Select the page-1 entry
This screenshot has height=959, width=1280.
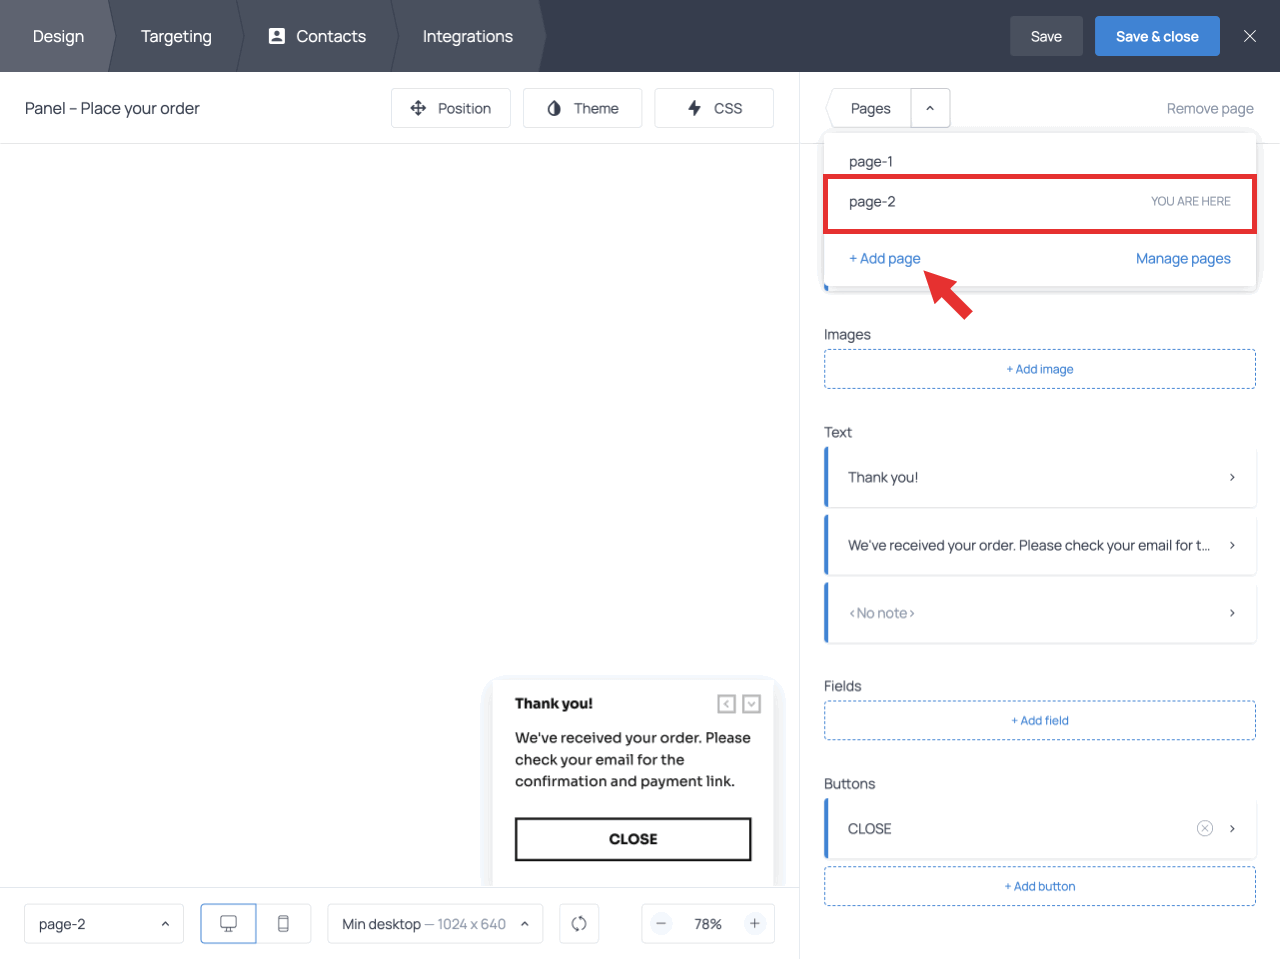pyautogui.click(x=871, y=161)
